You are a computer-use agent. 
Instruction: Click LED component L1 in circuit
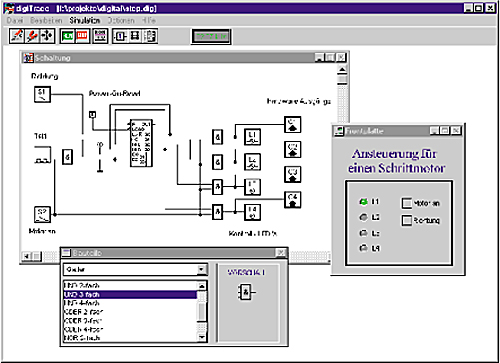252,137
